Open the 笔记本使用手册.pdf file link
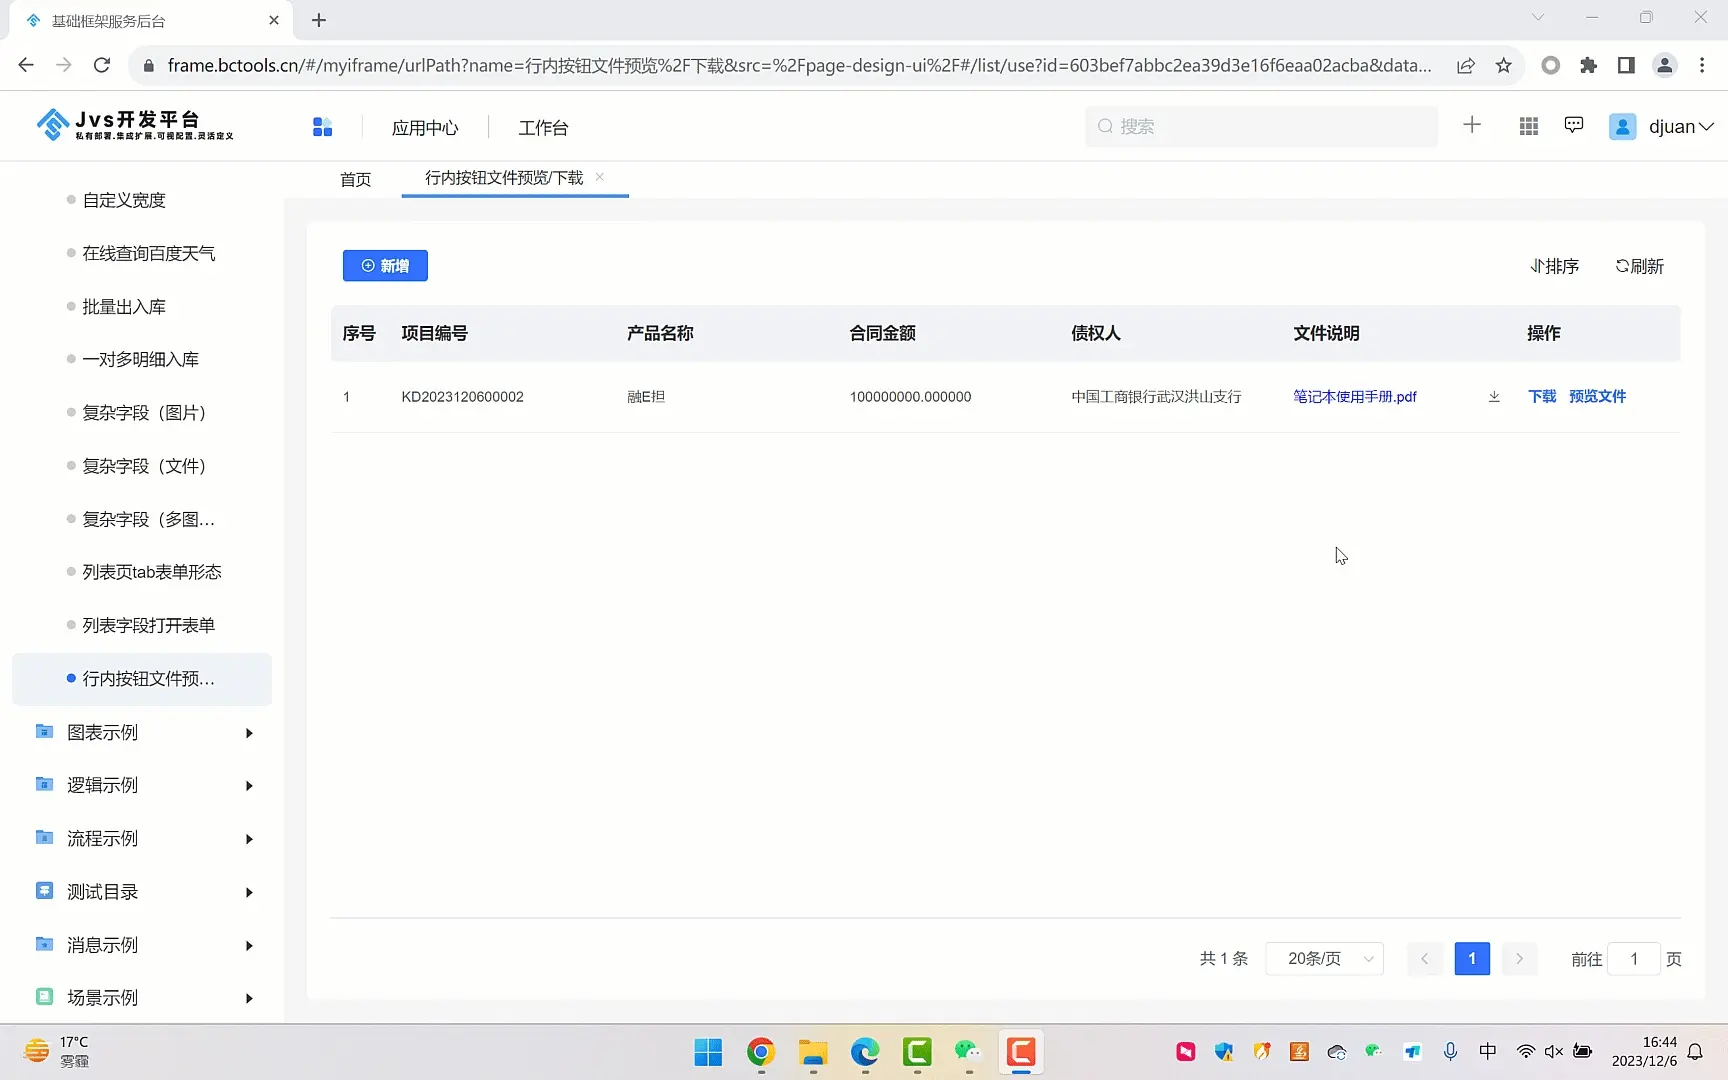 (x=1354, y=396)
